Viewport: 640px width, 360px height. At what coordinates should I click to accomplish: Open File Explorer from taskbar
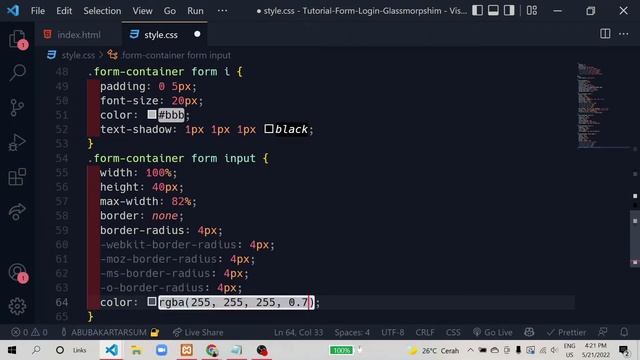coord(136,350)
